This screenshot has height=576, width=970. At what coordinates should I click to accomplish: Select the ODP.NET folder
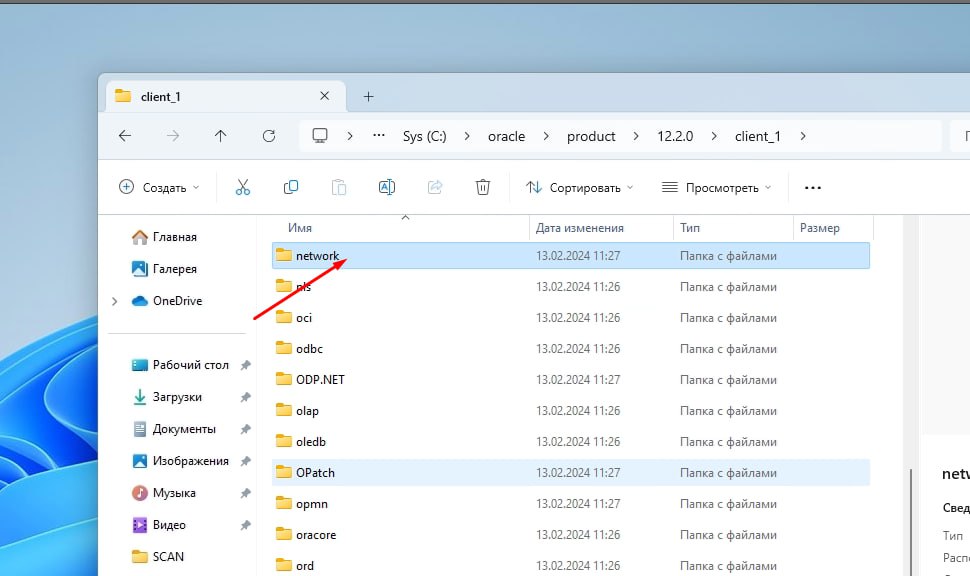pos(570,379)
